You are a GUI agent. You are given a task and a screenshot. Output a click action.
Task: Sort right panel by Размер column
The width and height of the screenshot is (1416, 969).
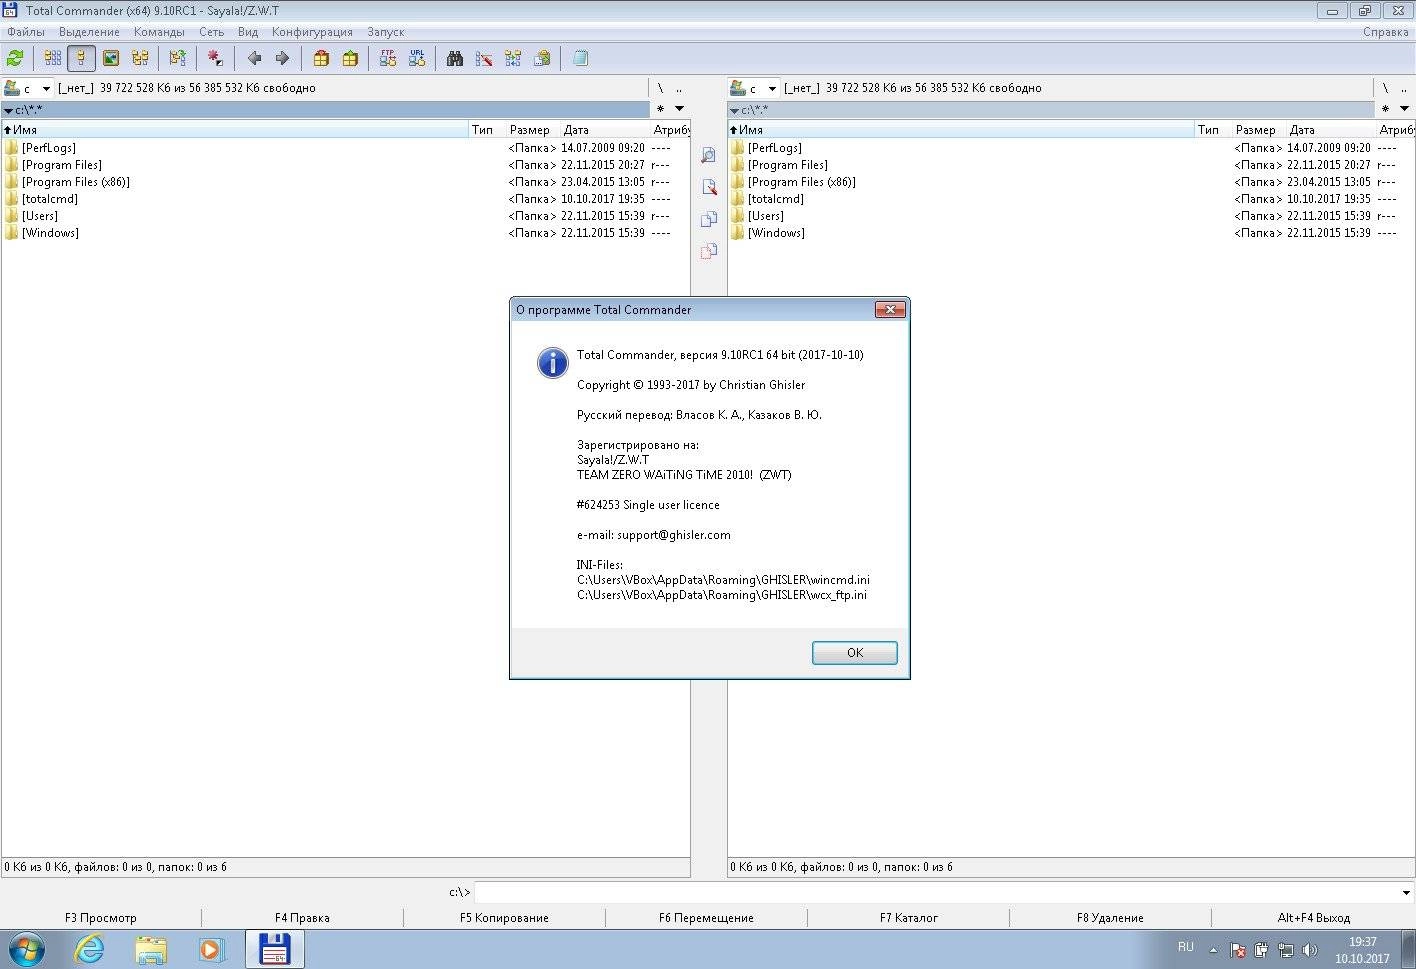click(x=1258, y=130)
